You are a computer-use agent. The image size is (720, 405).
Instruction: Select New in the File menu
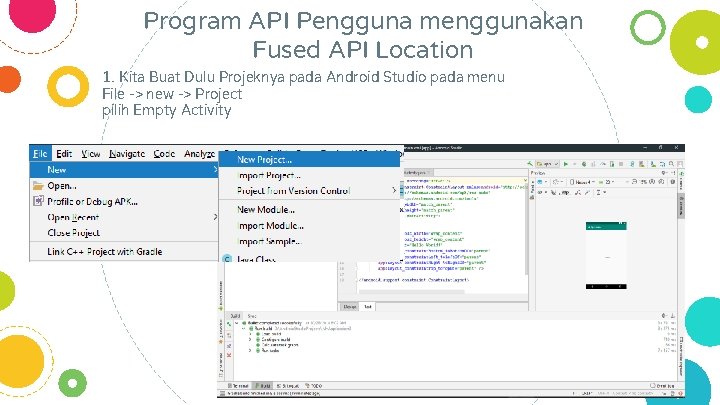click(124, 170)
